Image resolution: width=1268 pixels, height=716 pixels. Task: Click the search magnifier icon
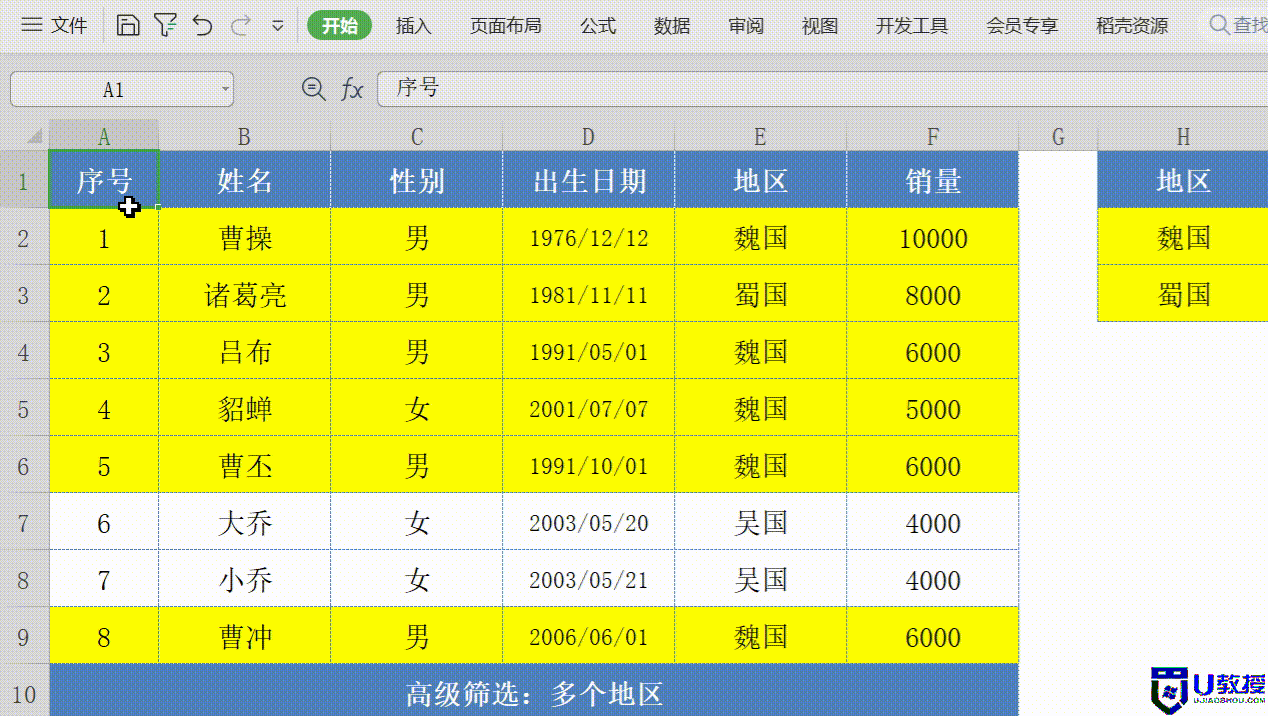1219,25
